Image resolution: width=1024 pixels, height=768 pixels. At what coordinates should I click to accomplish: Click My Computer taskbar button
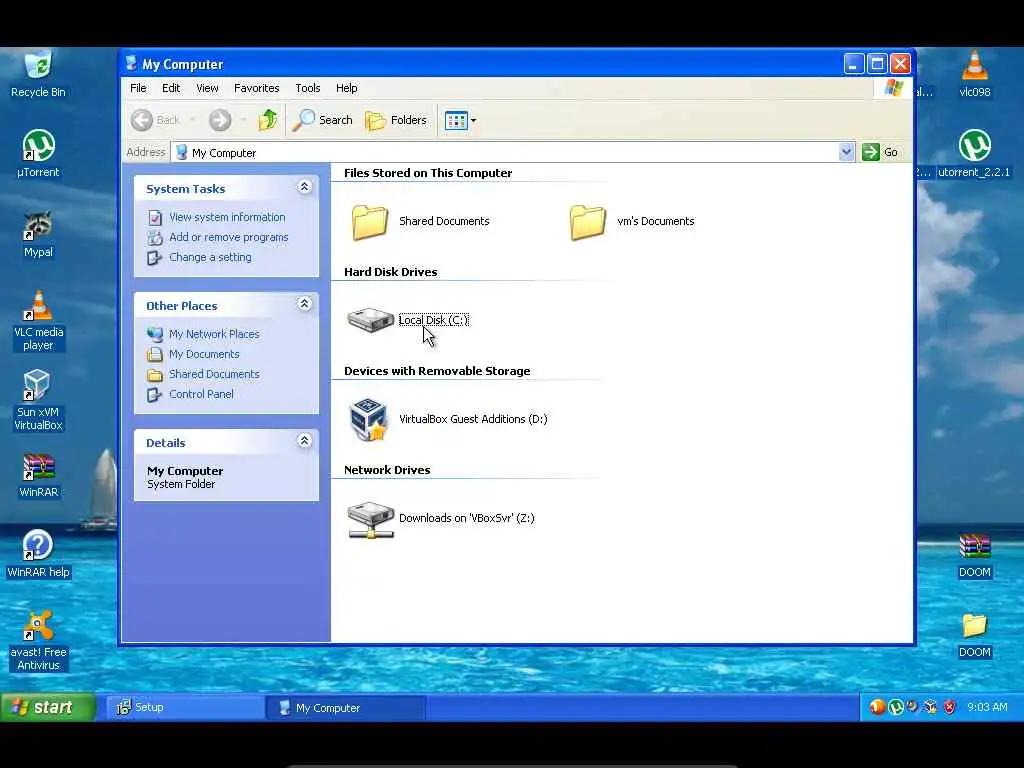(346, 708)
